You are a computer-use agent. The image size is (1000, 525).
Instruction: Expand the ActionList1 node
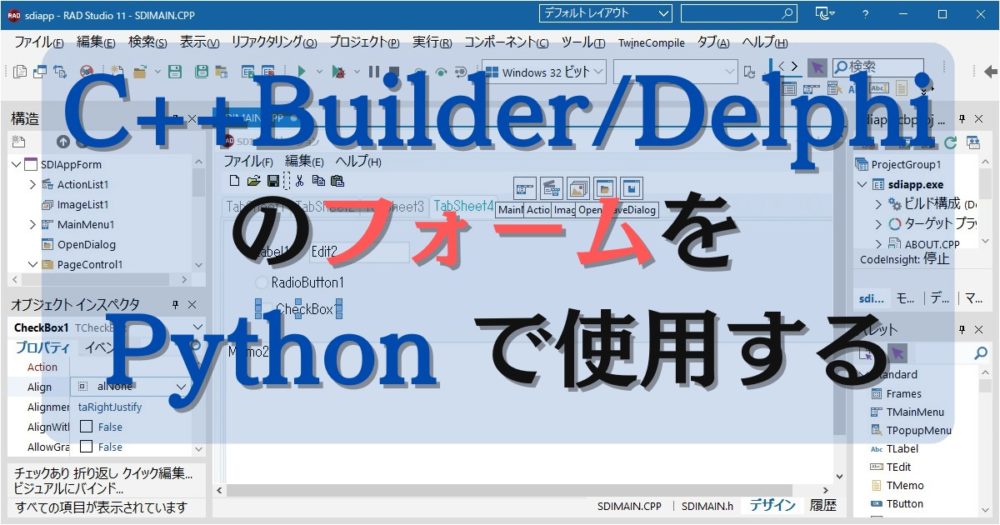[33, 184]
